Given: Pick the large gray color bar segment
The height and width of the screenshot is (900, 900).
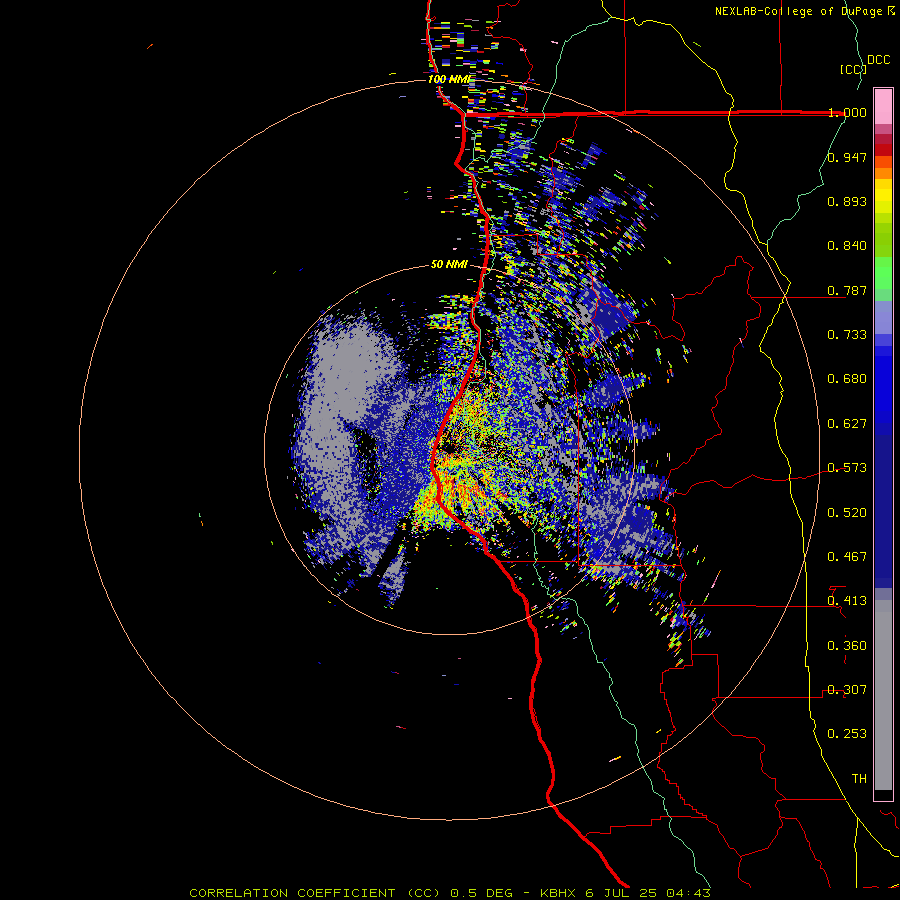Looking at the screenshot, I should pos(883,695).
